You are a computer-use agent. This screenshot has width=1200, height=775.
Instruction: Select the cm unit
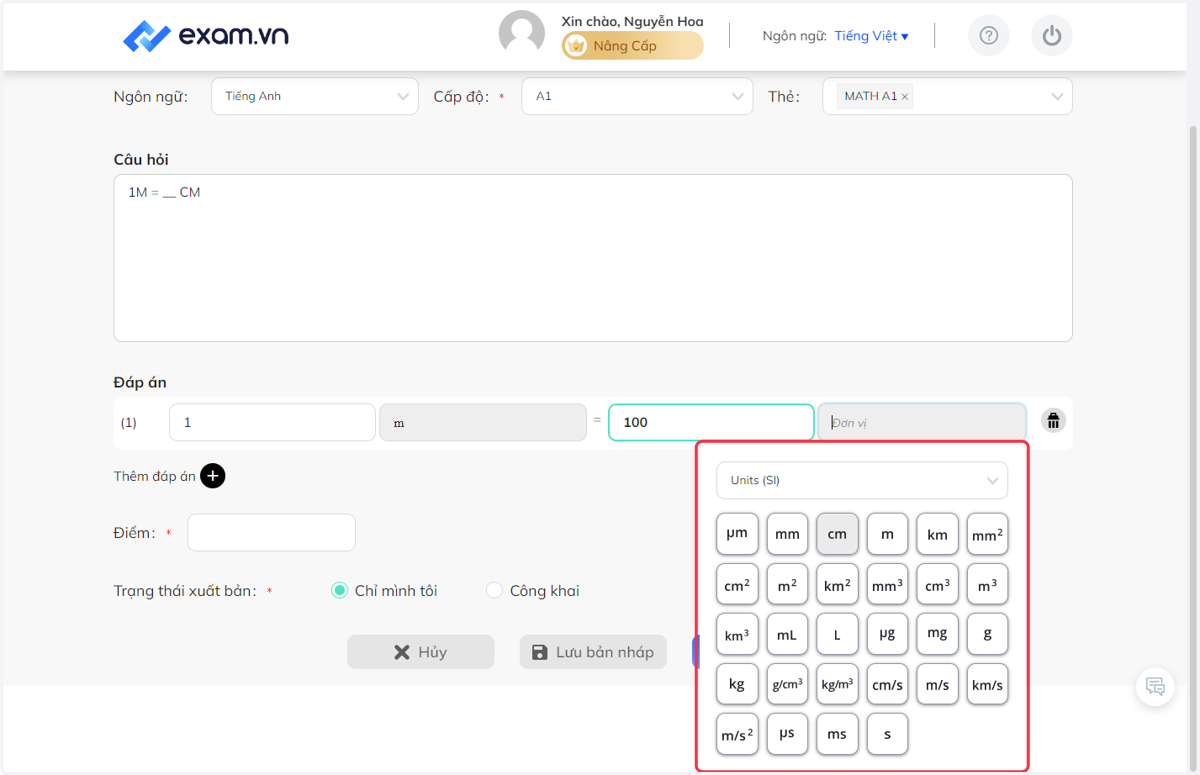(837, 534)
